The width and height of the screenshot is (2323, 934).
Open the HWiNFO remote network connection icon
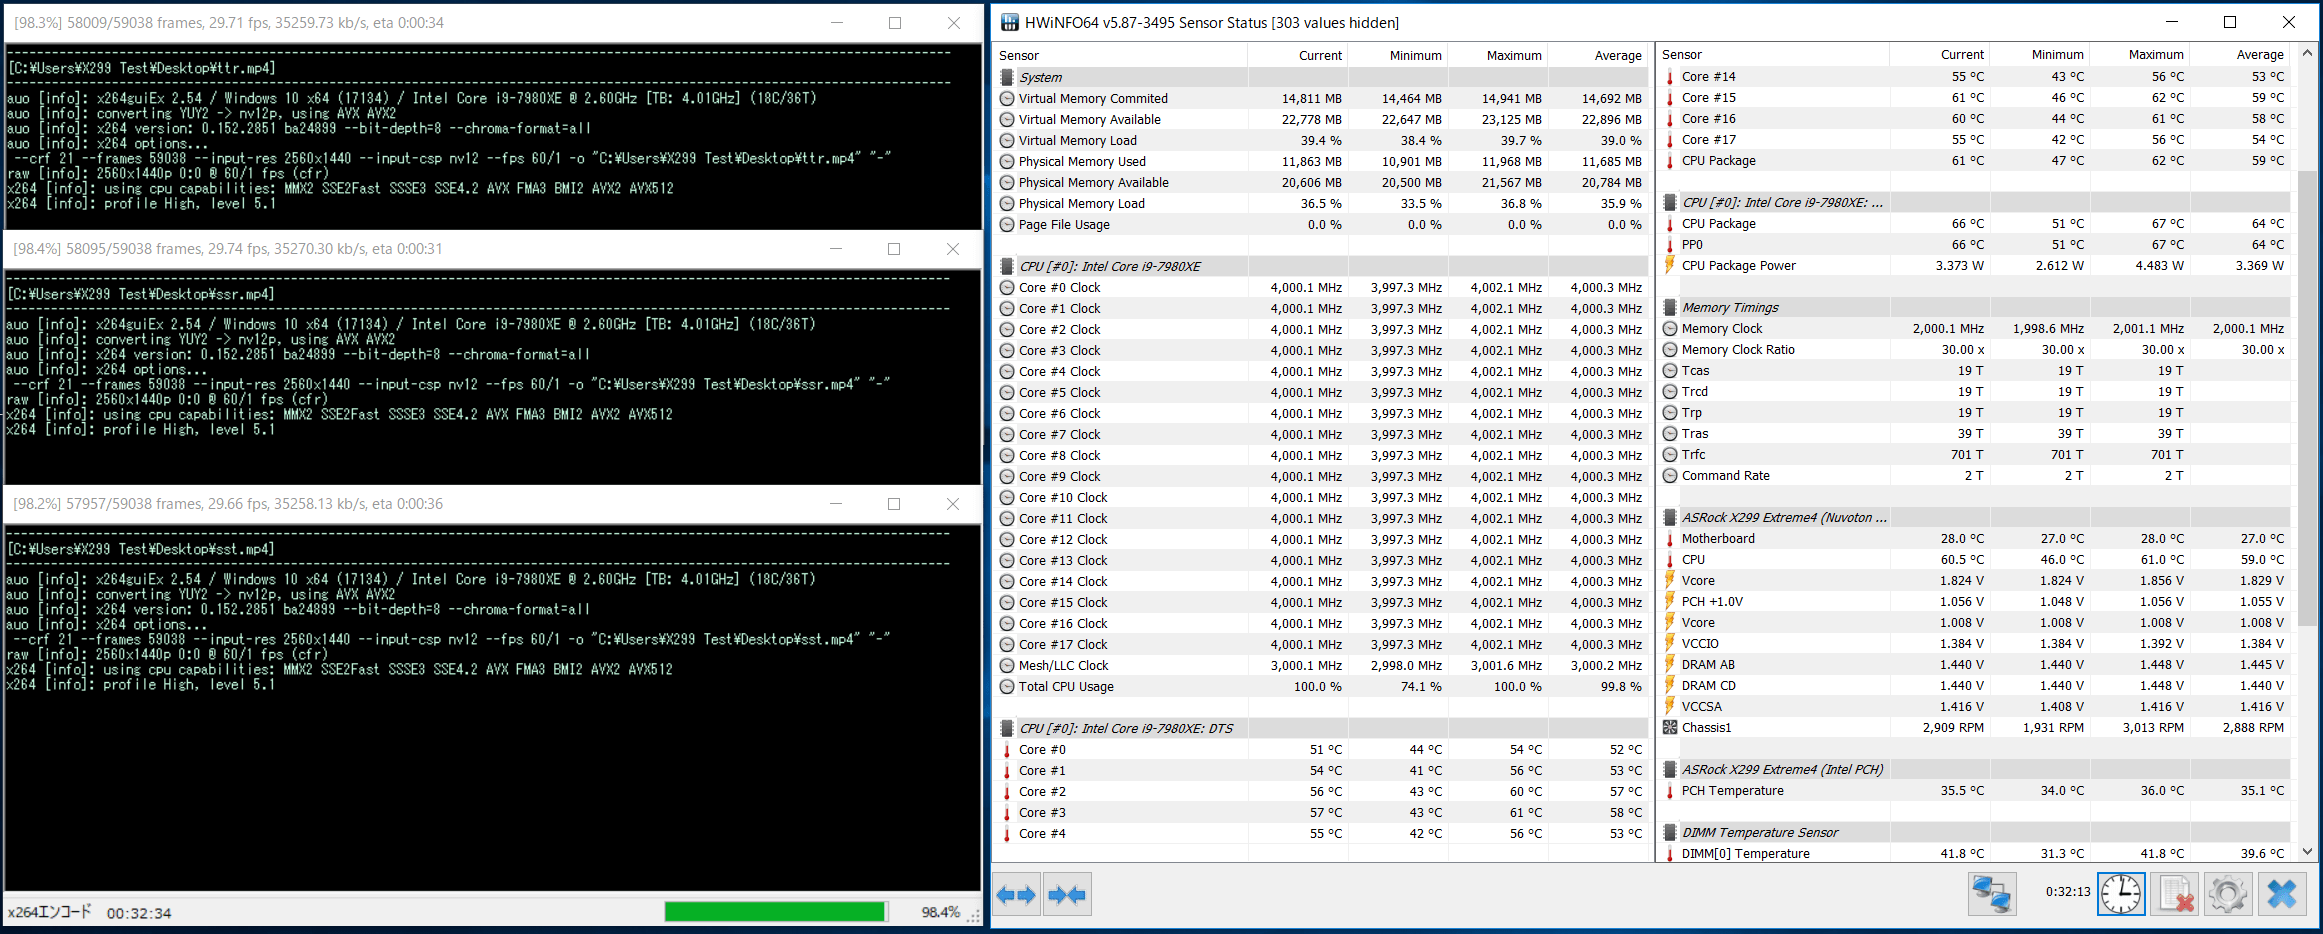click(x=1991, y=893)
